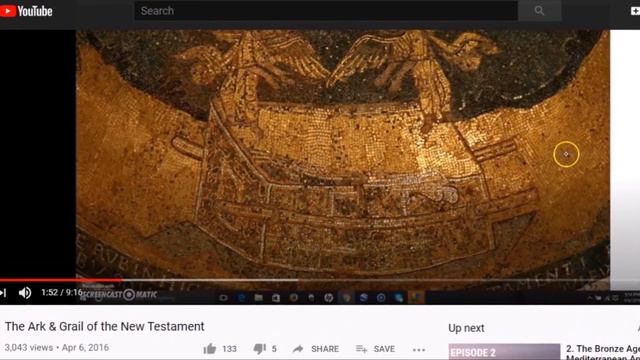Click the 1:52 / 9:16 time display
Viewport: 640px width, 360px height.
[x=61, y=292]
